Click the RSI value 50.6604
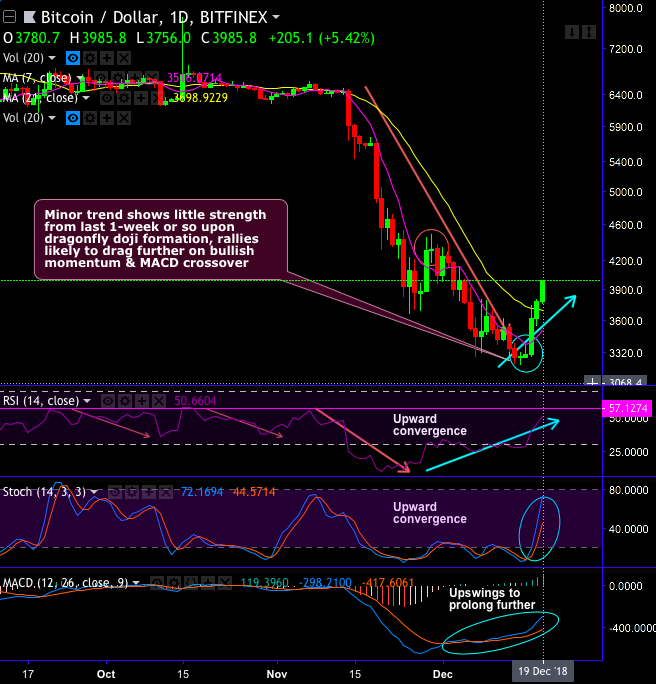The width and height of the screenshot is (656, 684). tap(195, 401)
